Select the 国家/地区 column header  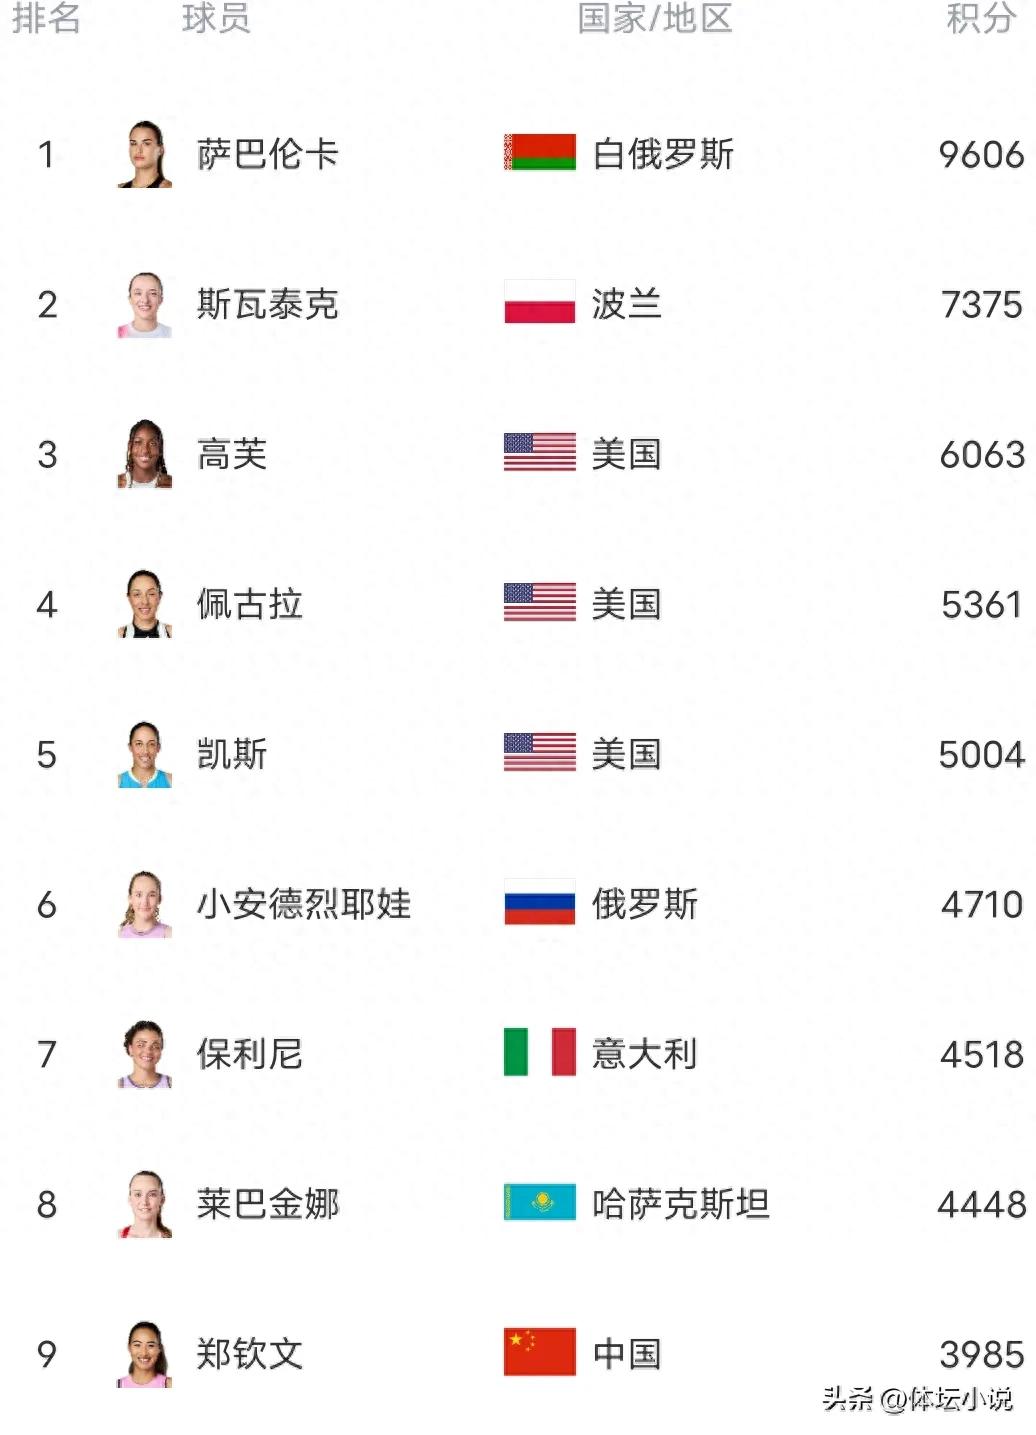tap(655, 18)
